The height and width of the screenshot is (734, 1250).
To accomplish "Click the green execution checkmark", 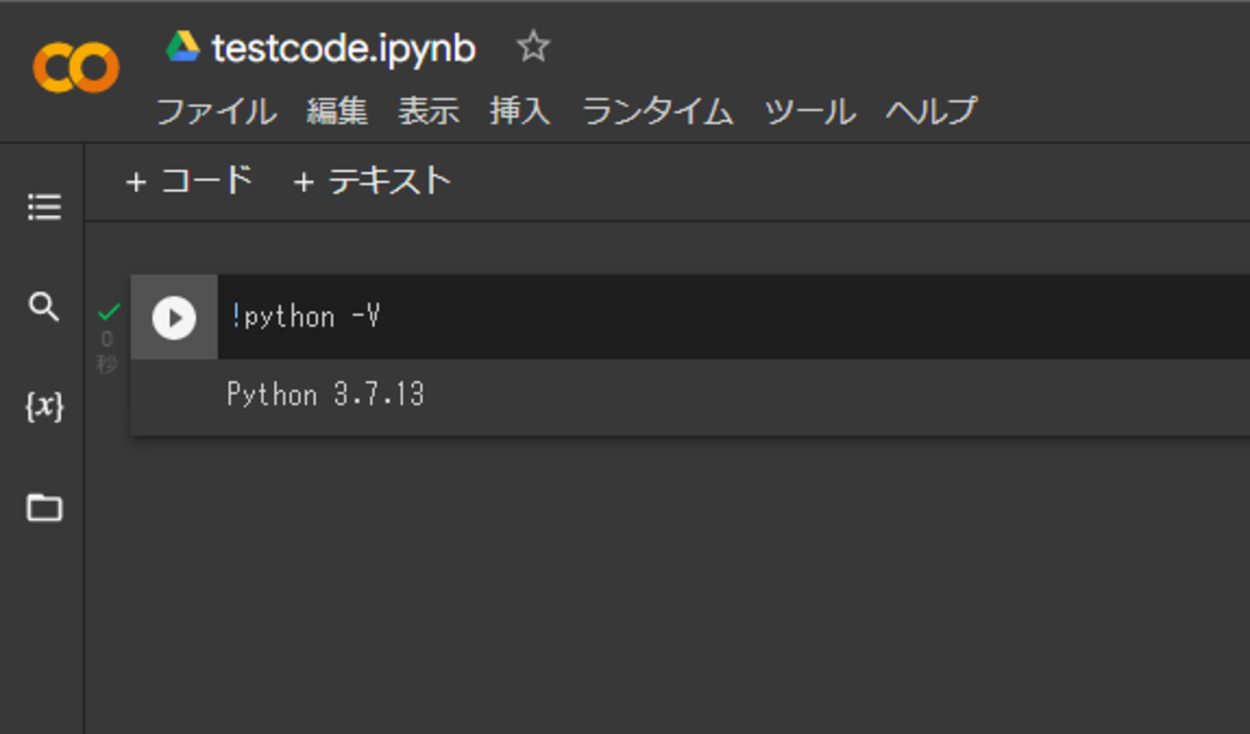I will coord(109,311).
